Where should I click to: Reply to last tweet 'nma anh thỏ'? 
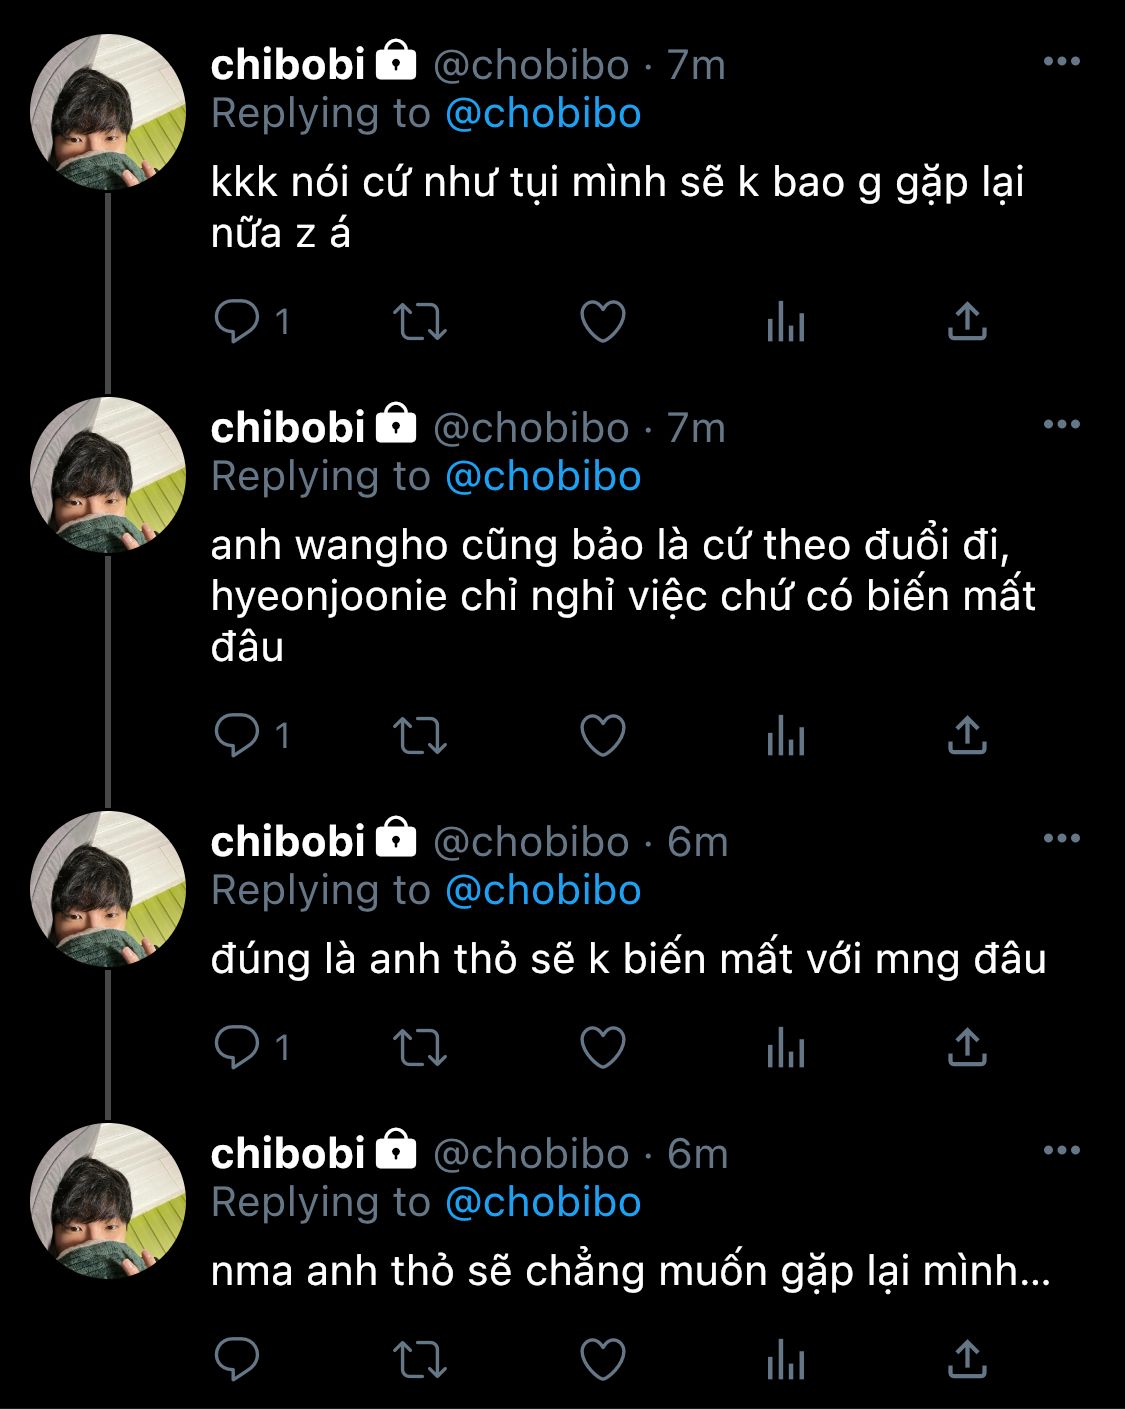[x=237, y=1360]
